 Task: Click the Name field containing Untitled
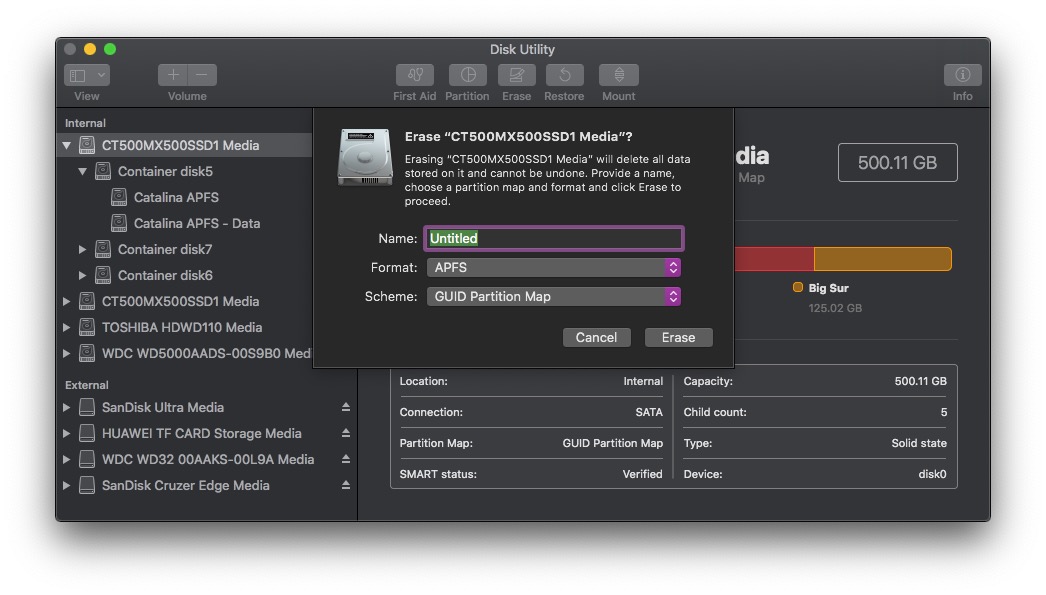[x=554, y=238]
